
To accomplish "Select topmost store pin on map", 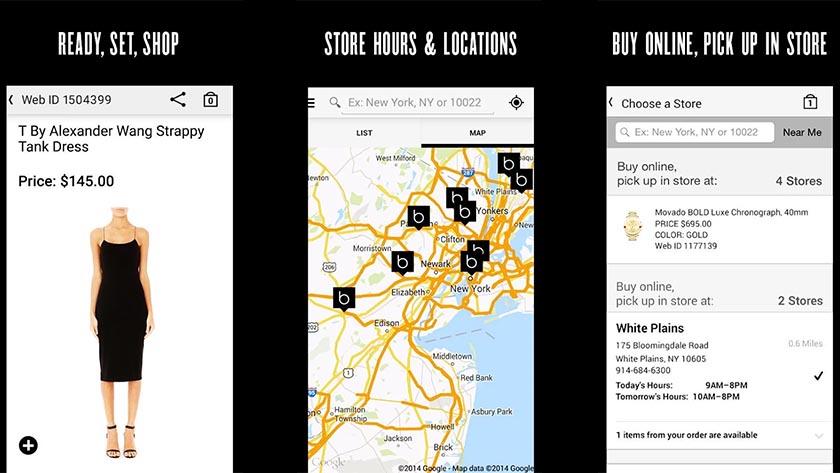I will click(508, 164).
